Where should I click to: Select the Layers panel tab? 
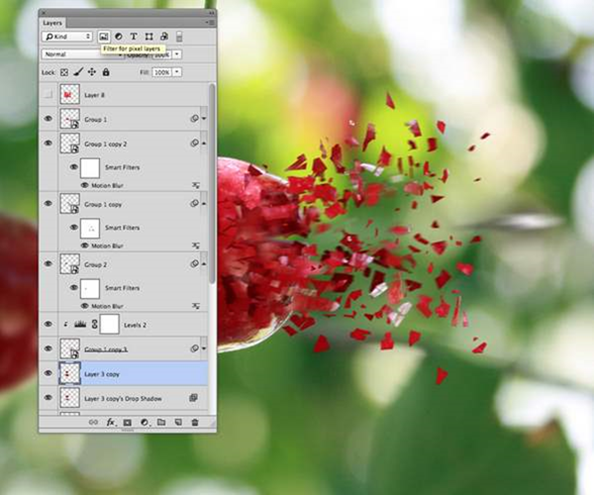[52, 23]
